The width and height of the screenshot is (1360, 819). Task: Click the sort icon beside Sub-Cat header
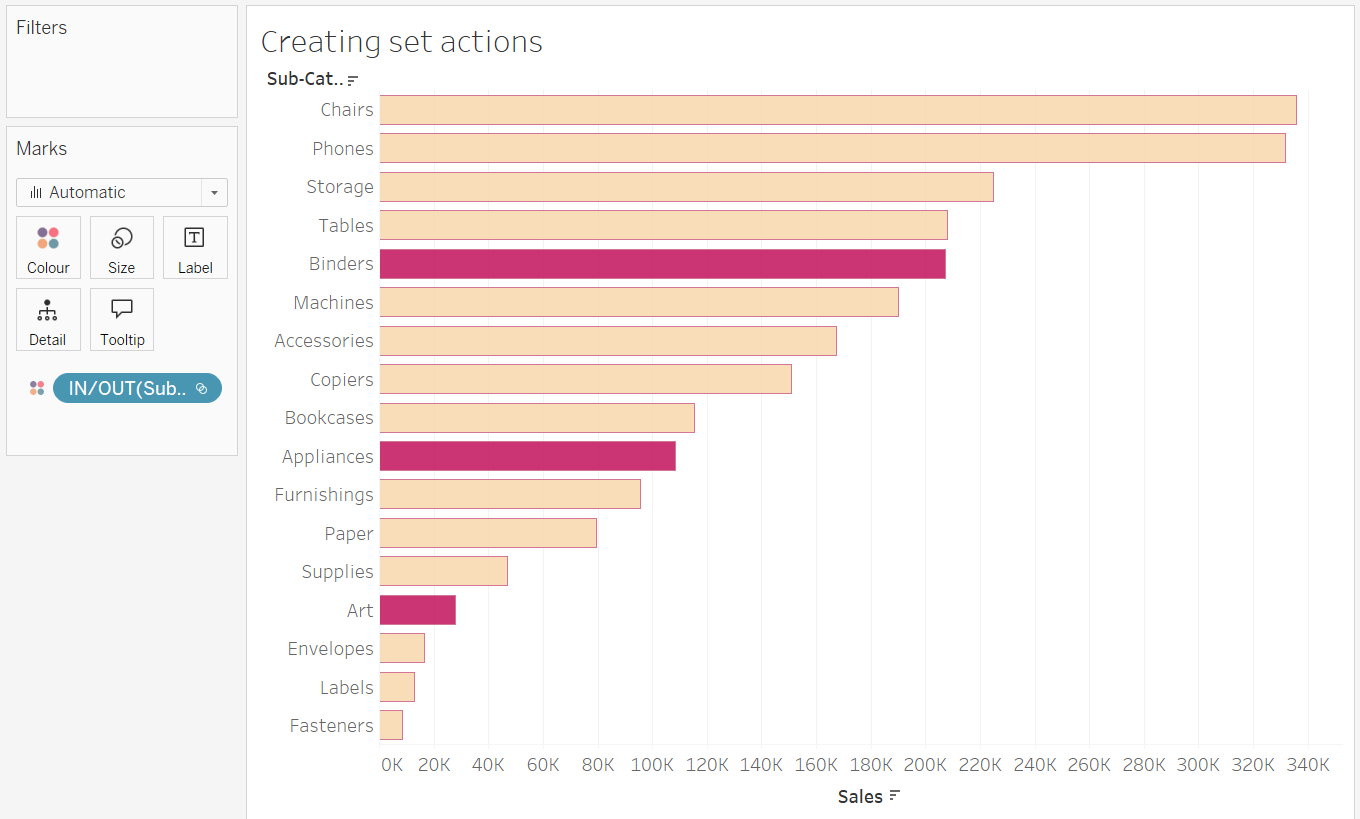click(x=353, y=80)
